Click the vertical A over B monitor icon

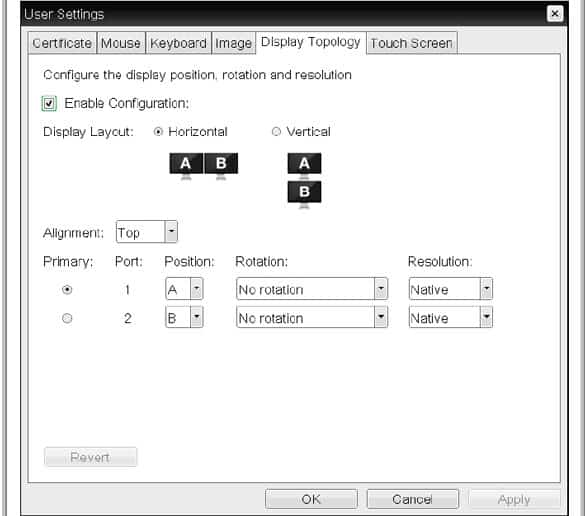click(x=304, y=180)
